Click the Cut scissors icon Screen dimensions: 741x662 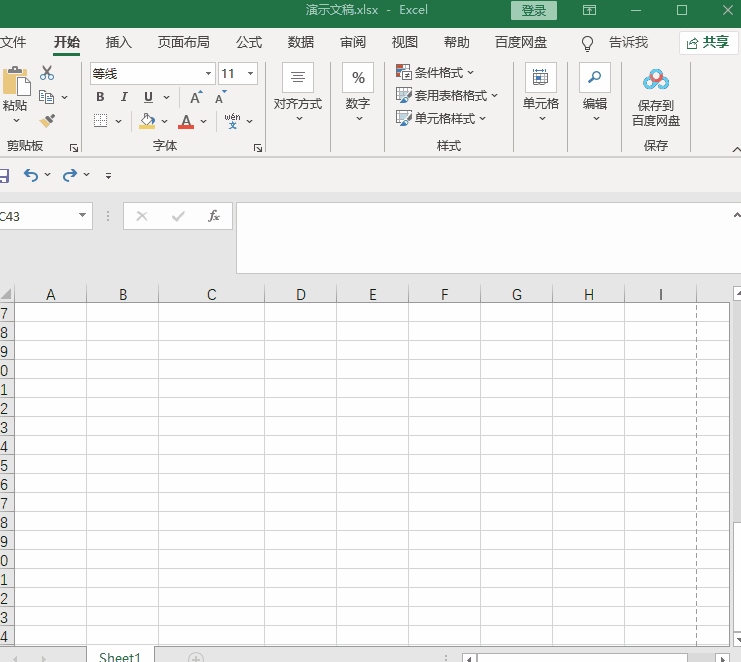(x=47, y=74)
